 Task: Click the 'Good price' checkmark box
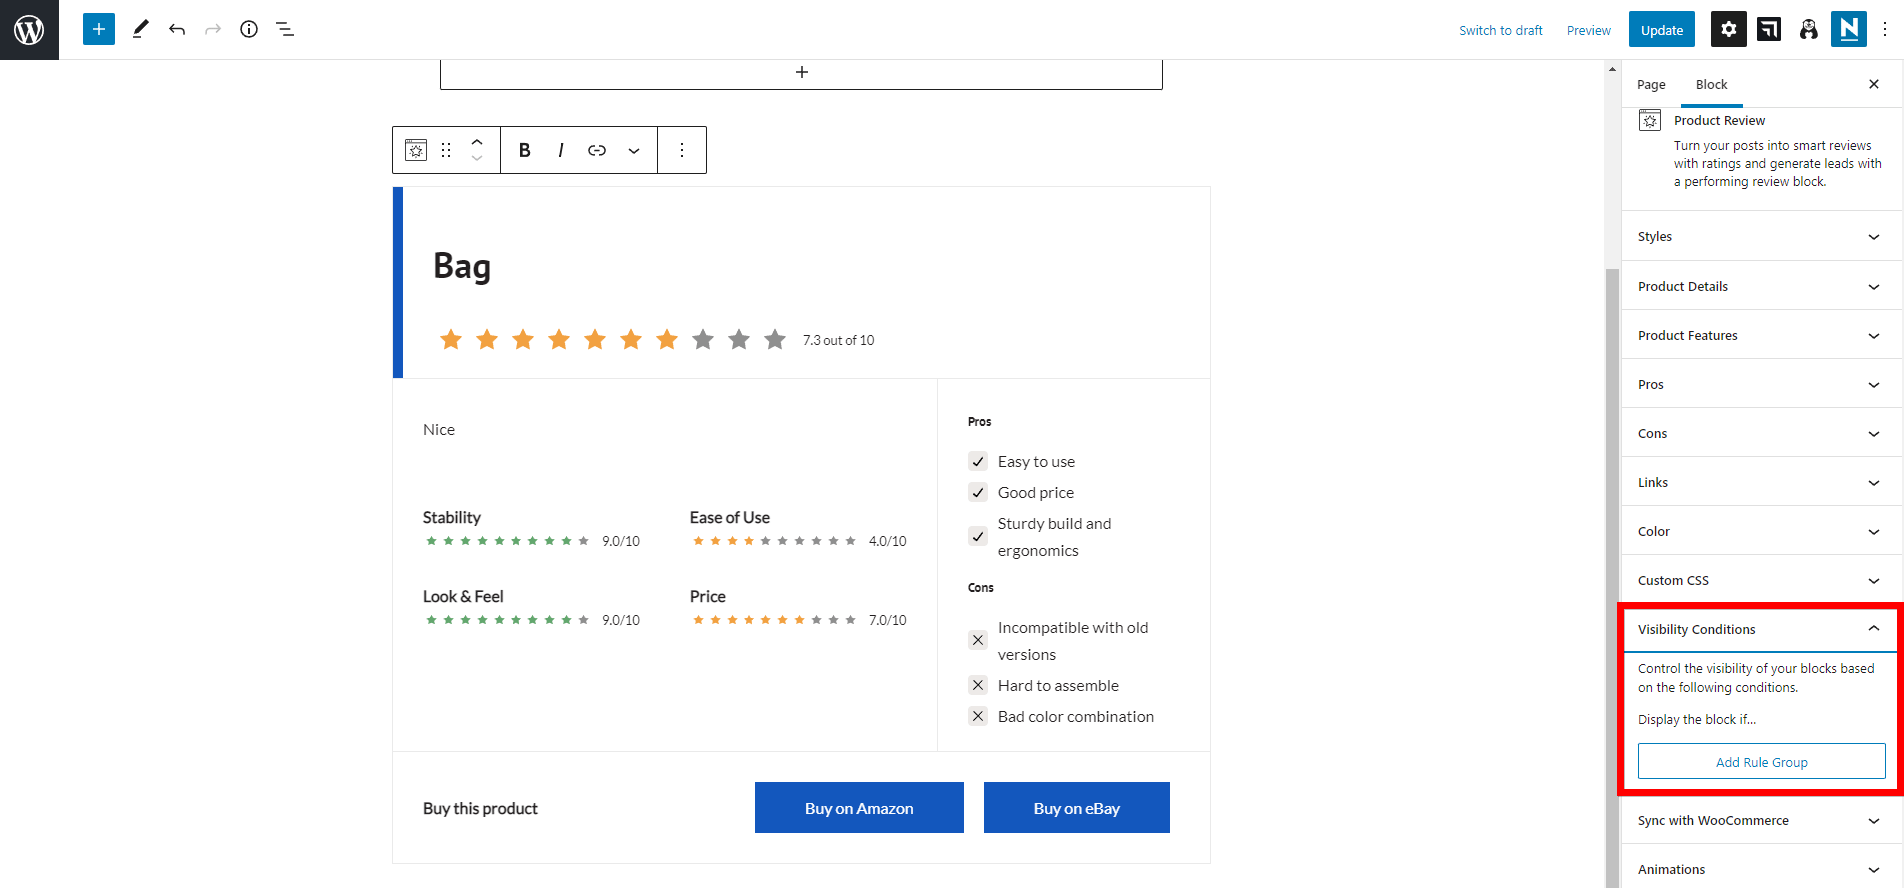click(x=978, y=493)
